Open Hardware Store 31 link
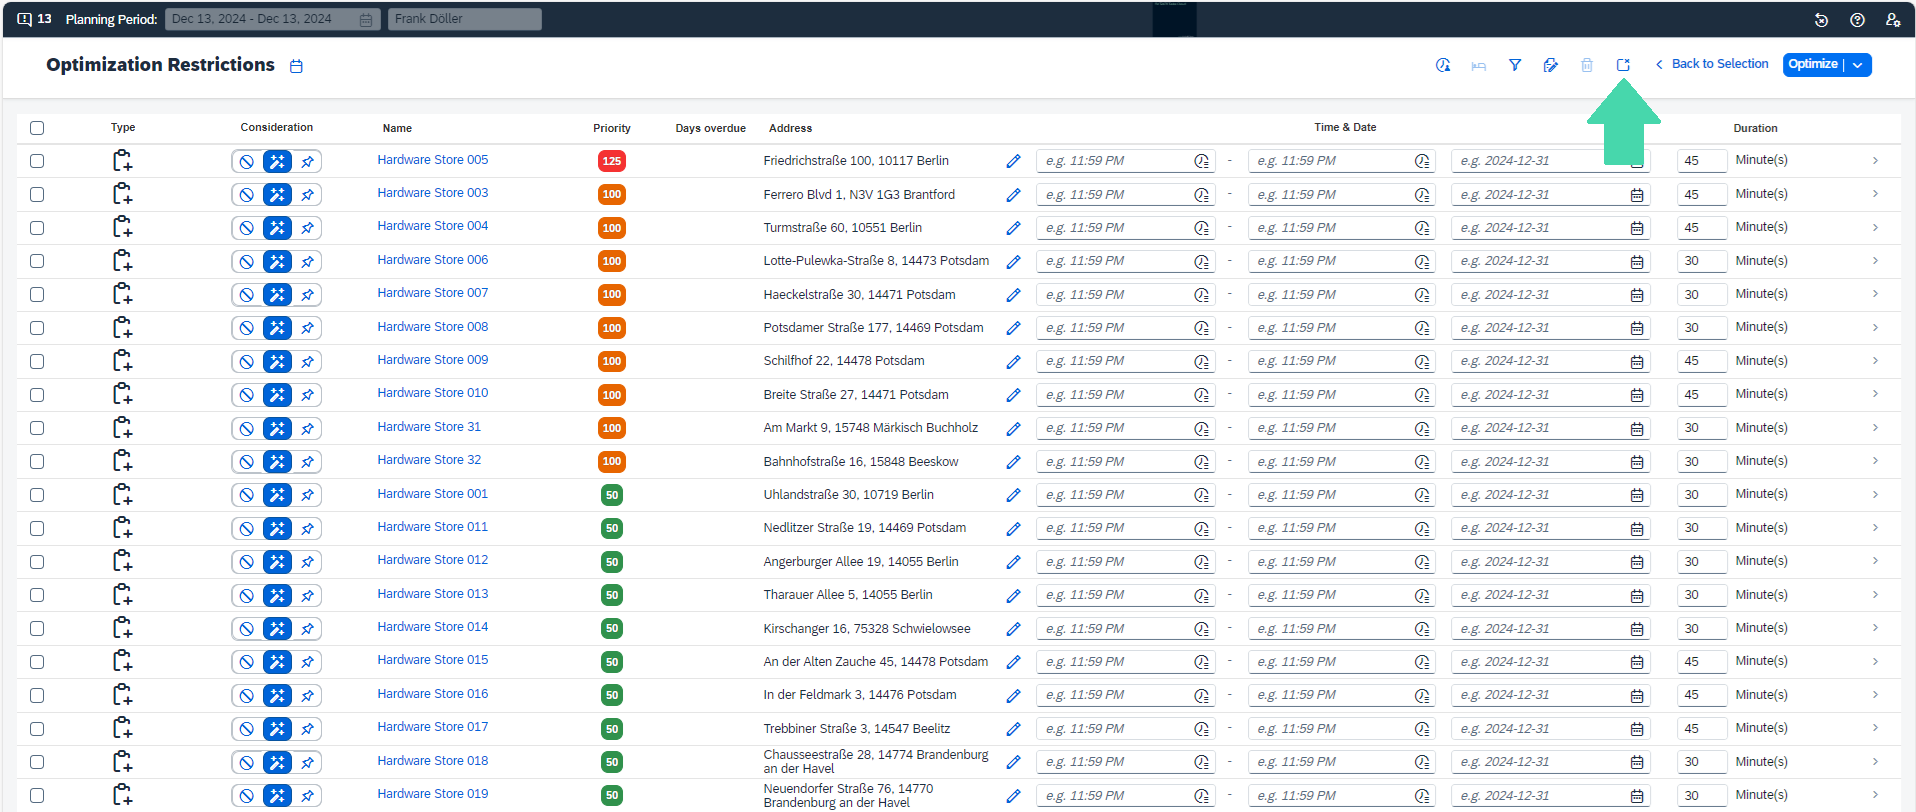The image size is (1916, 812). tap(429, 427)
